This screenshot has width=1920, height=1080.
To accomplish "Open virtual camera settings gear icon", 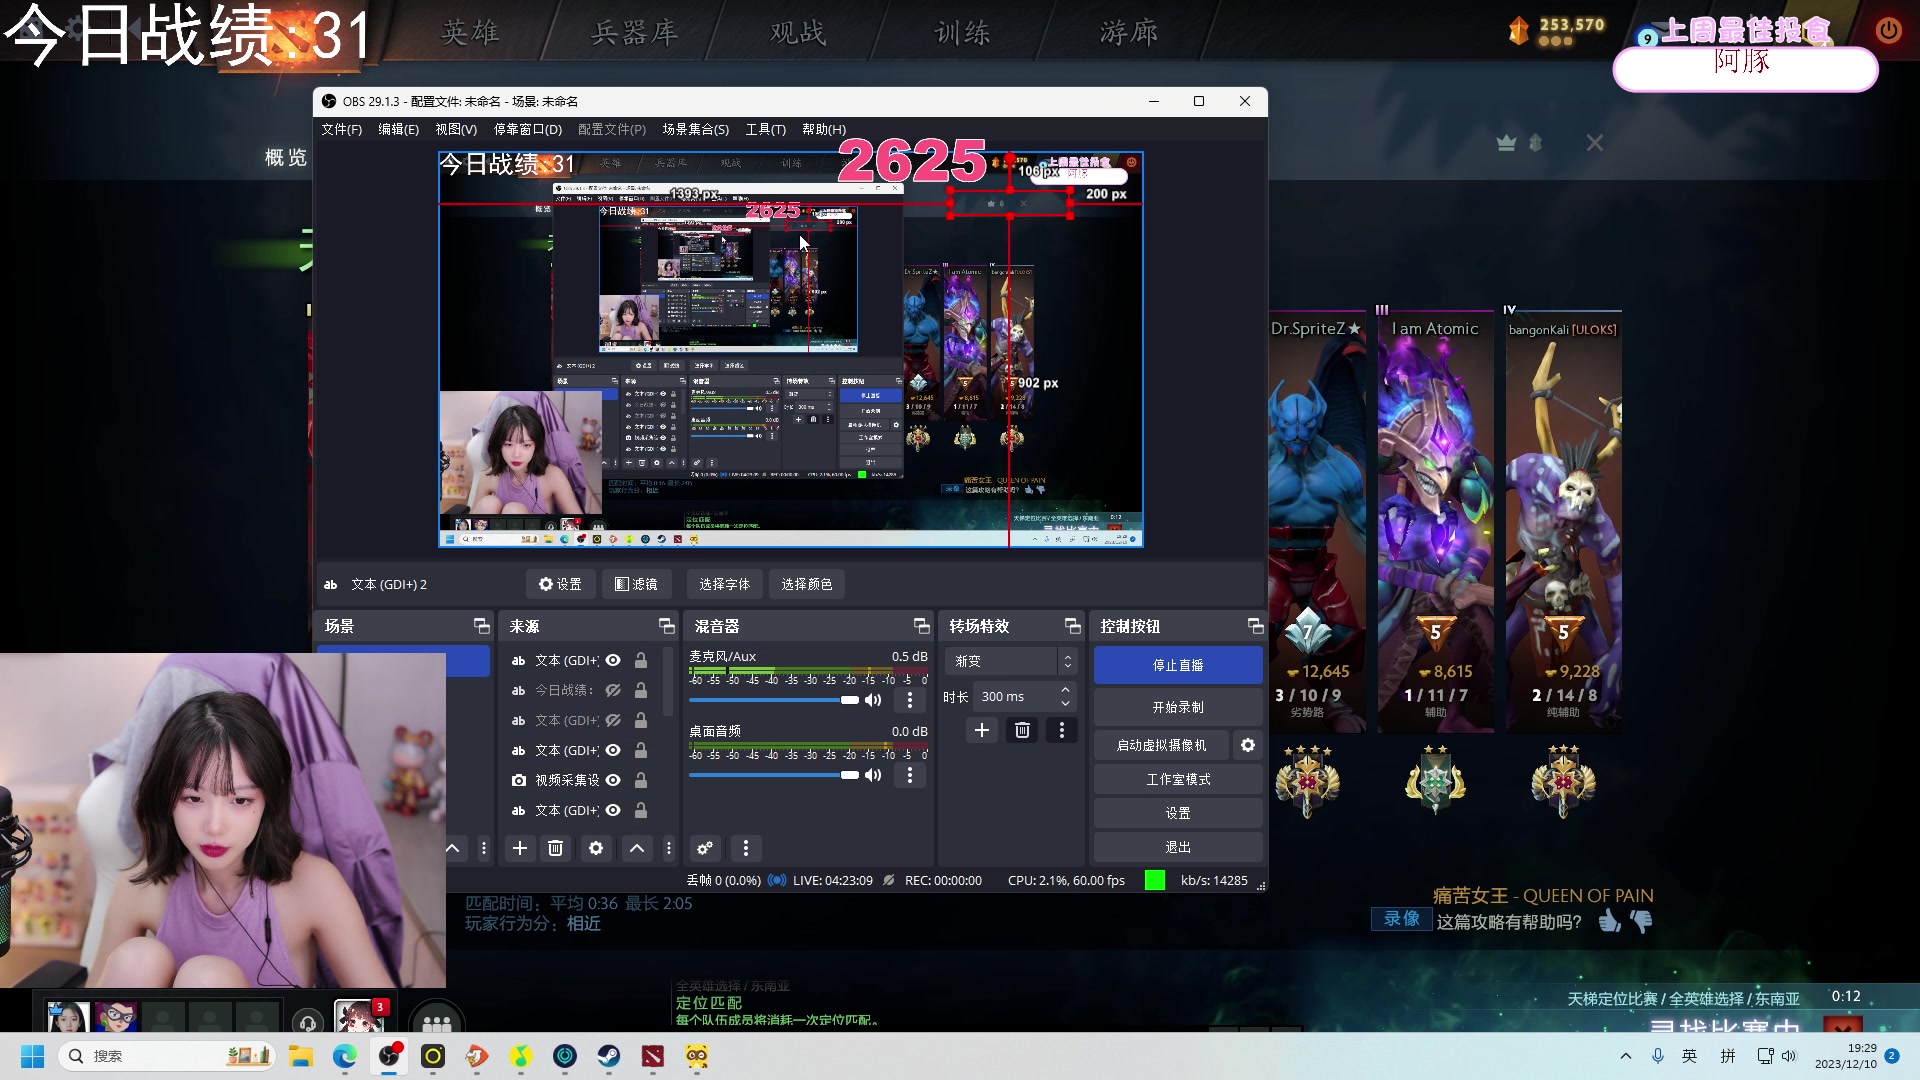I will pos(1248,745).
